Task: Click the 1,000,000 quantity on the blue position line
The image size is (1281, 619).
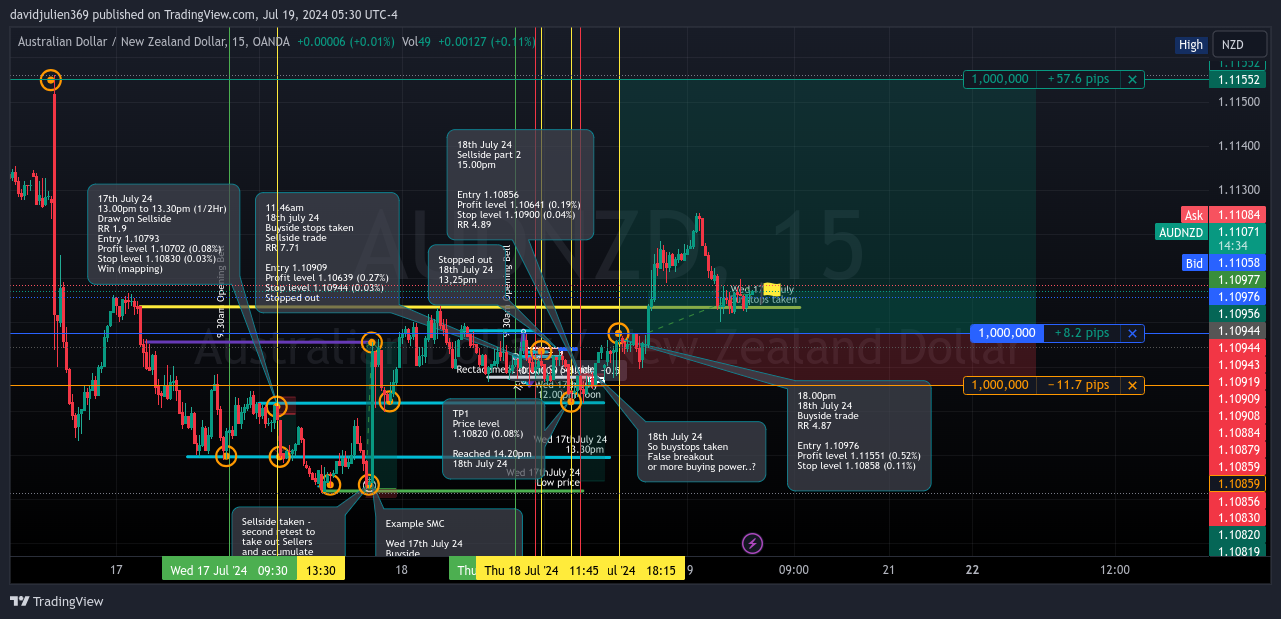Action: click(1007, 333)
